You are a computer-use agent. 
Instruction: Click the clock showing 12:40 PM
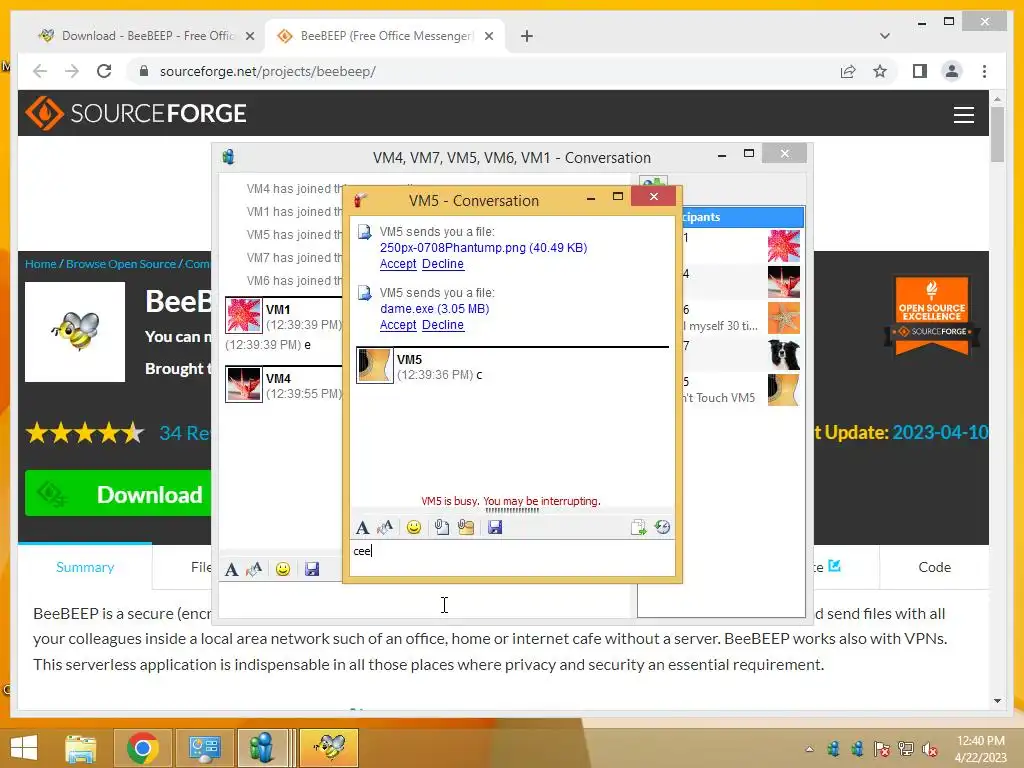click(x=980, y=741)
